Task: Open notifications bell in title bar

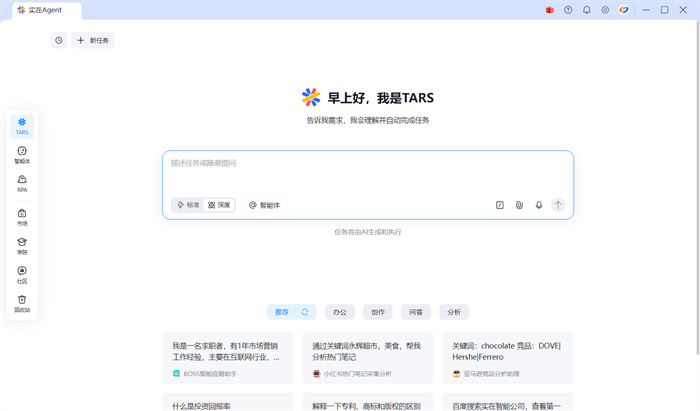Action: coord(587,10)
